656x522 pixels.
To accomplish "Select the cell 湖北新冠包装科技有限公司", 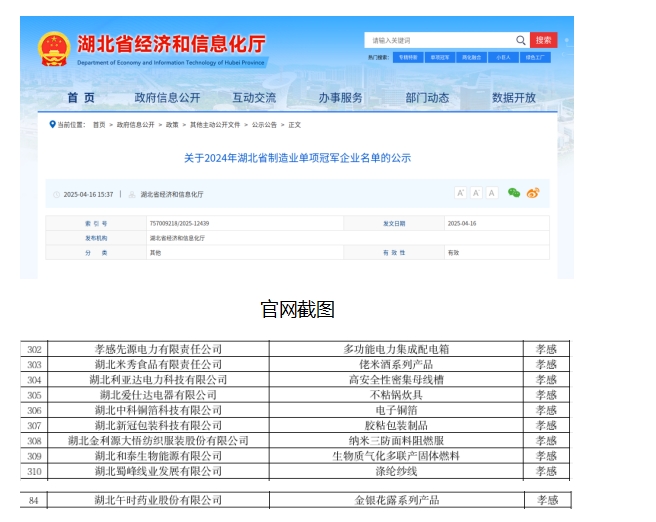I will [158, 425].
